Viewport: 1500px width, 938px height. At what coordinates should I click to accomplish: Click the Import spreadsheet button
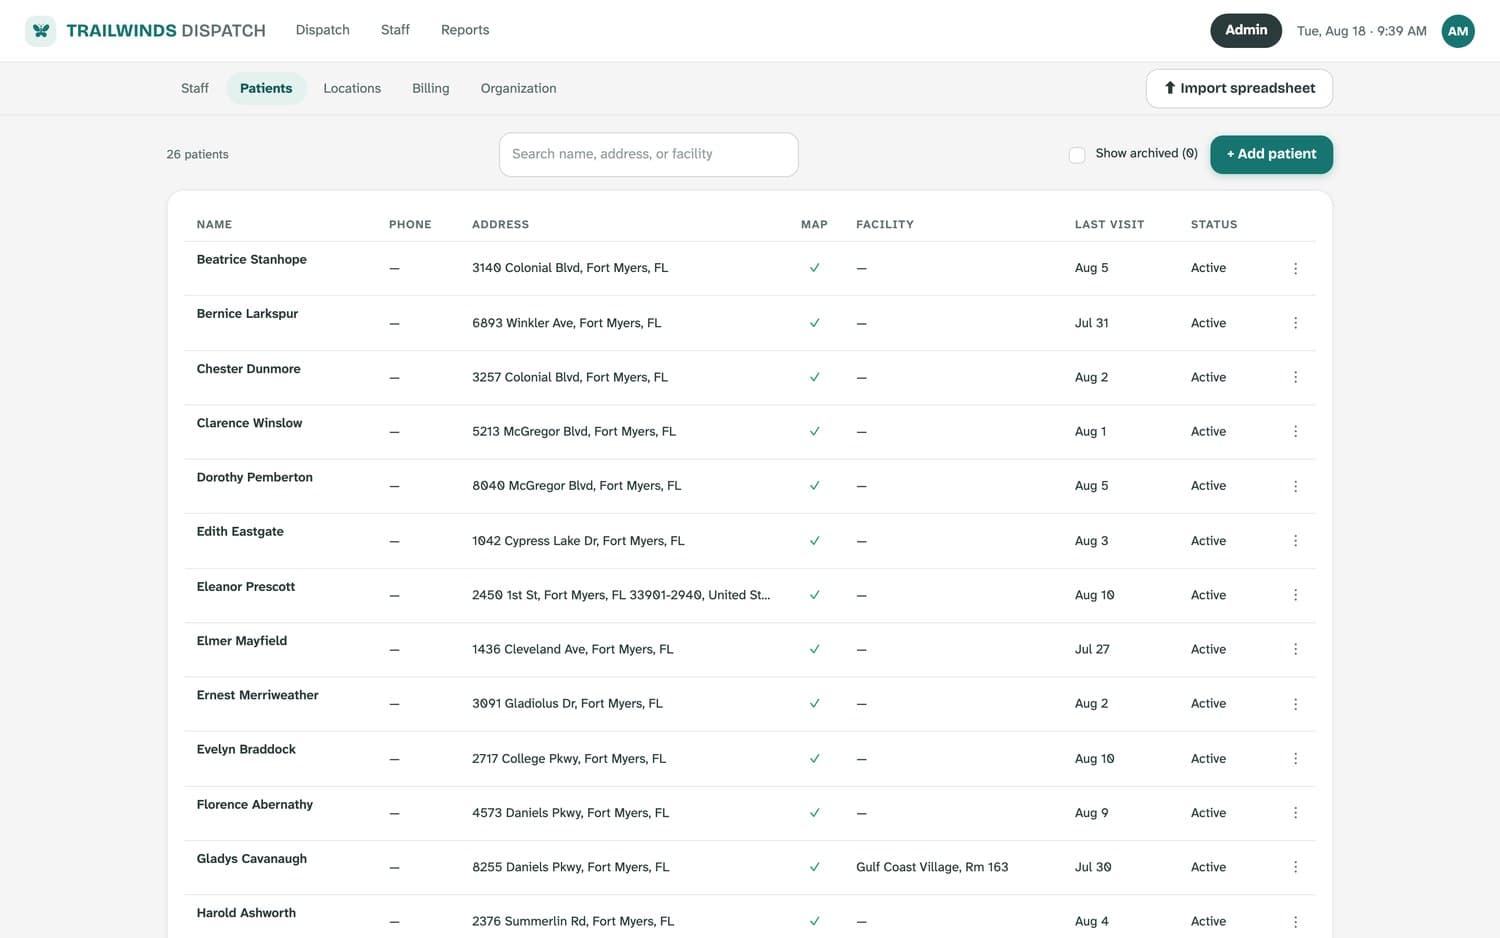(1239, 88)
